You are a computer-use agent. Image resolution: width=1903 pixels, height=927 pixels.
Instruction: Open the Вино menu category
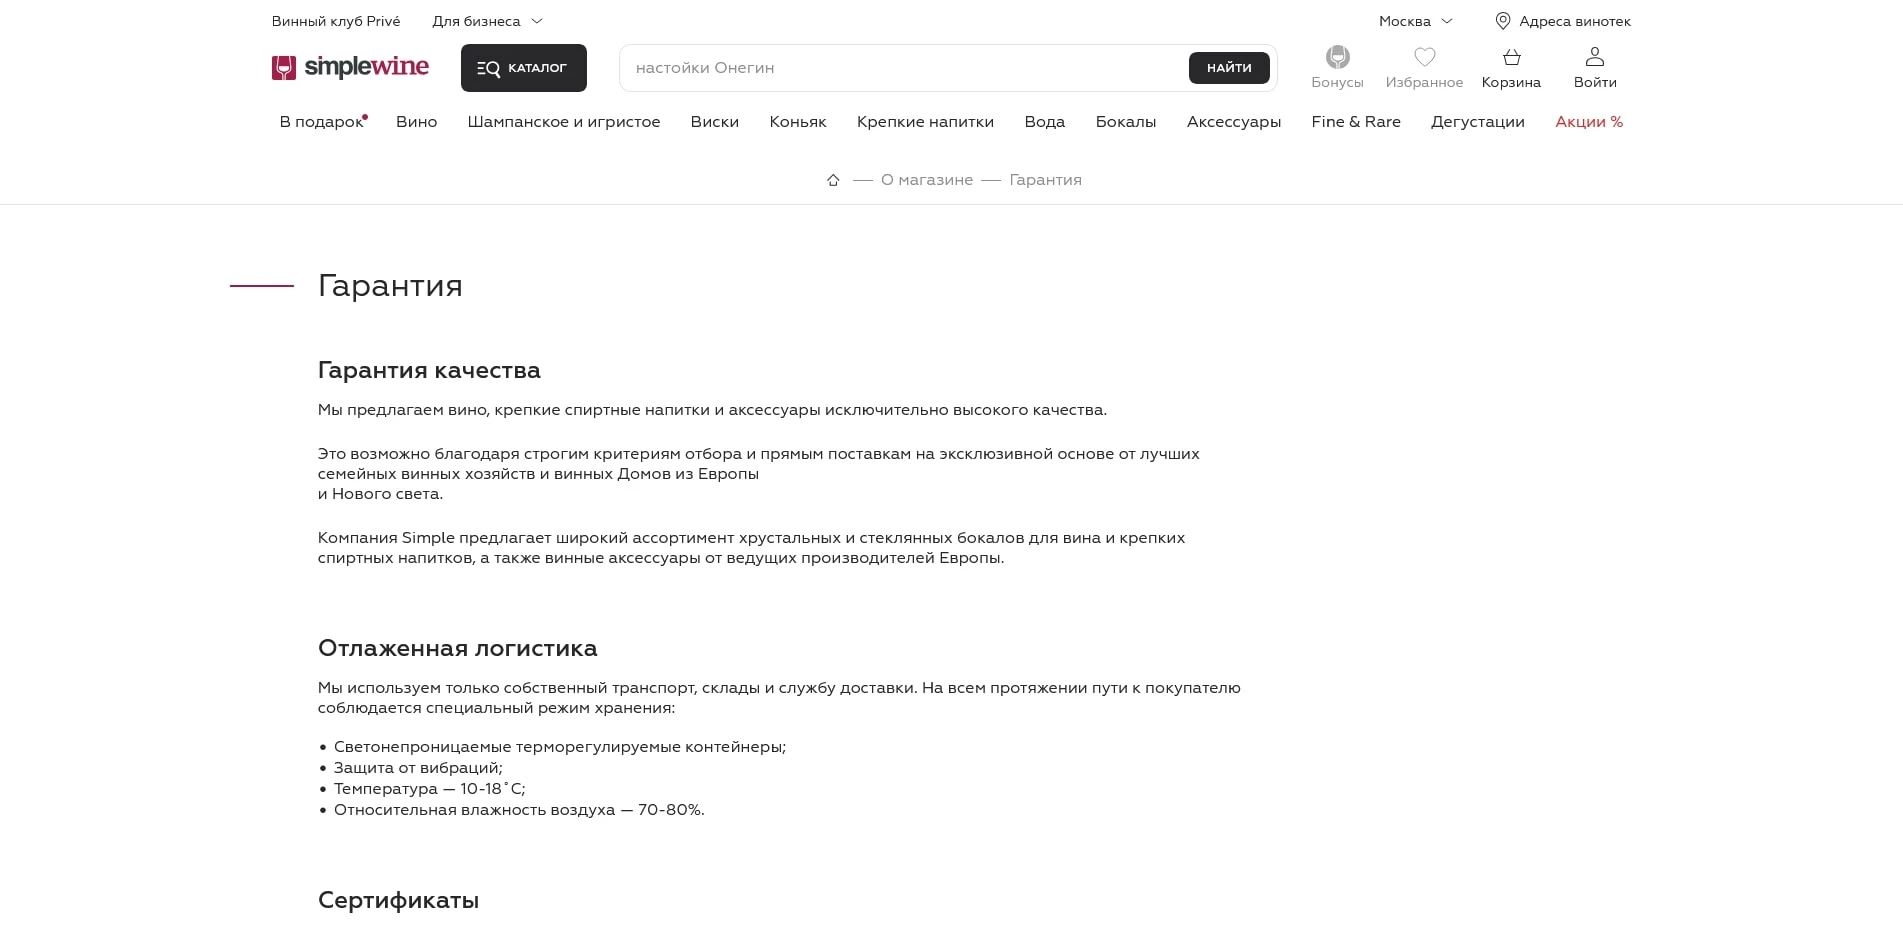point(416,122)
